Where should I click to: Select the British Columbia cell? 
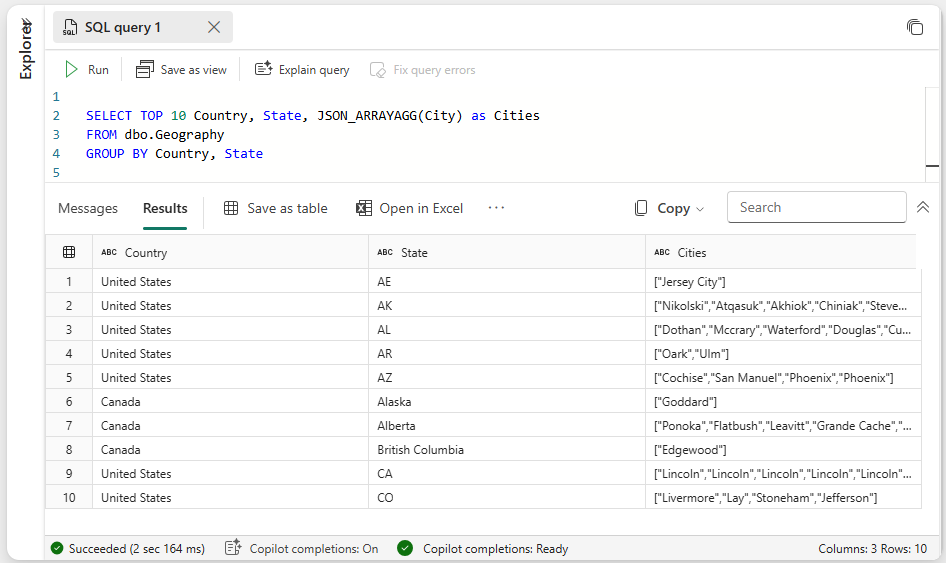(507, 450)
